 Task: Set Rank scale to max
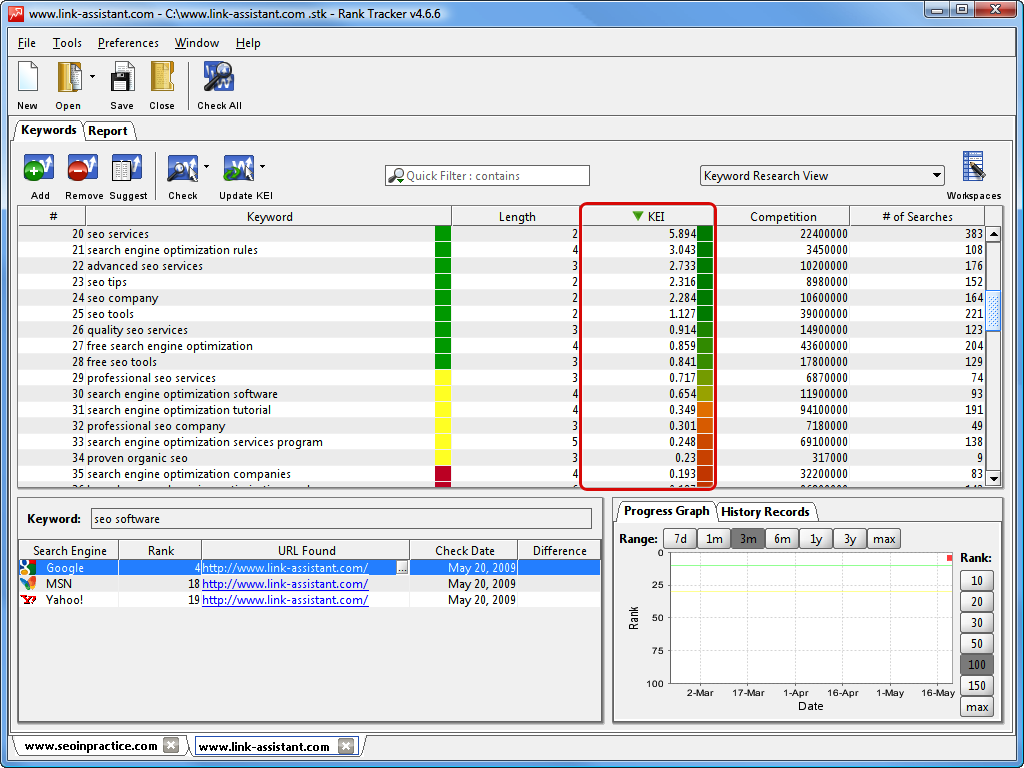976,707
